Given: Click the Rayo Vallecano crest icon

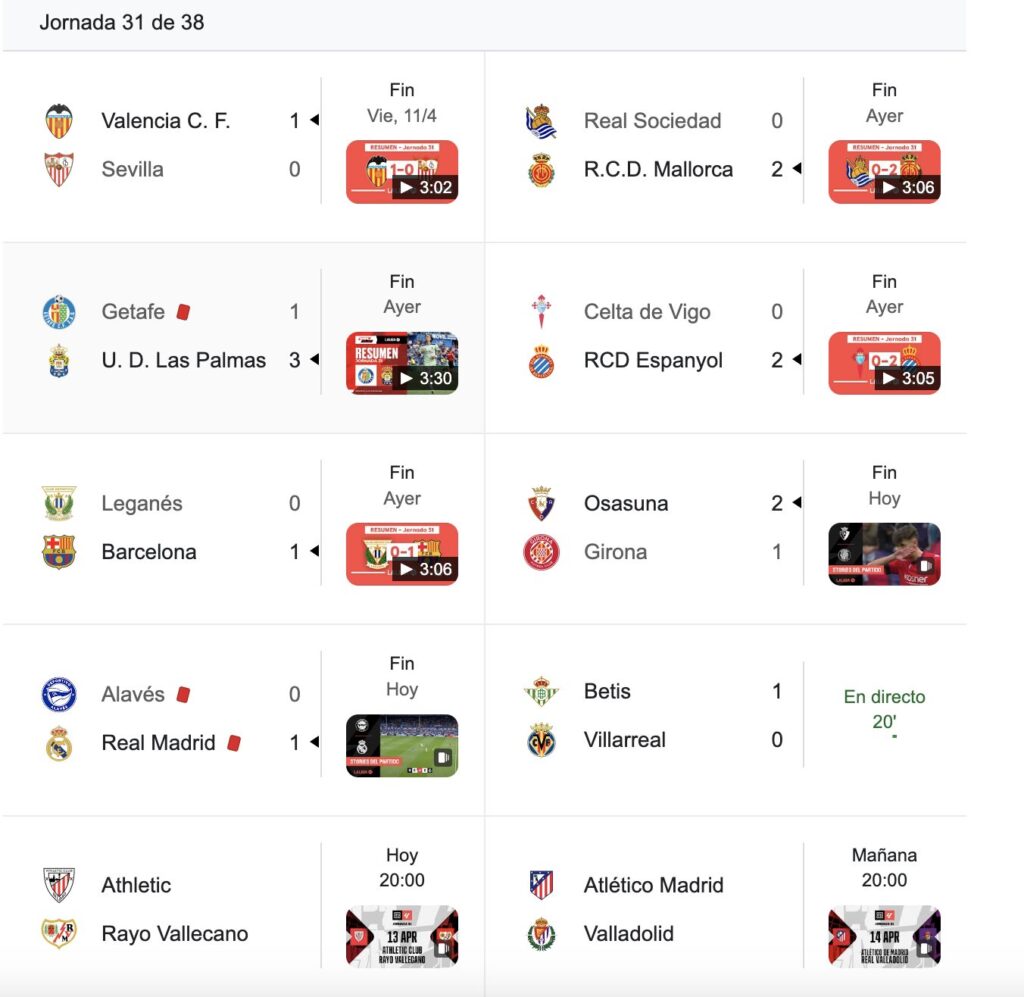Looking at the screenshot, I should [59, 933].
